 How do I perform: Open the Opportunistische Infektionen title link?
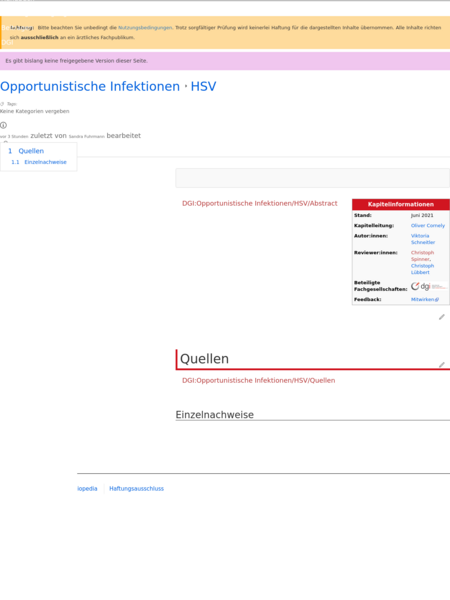click(90, 86)
